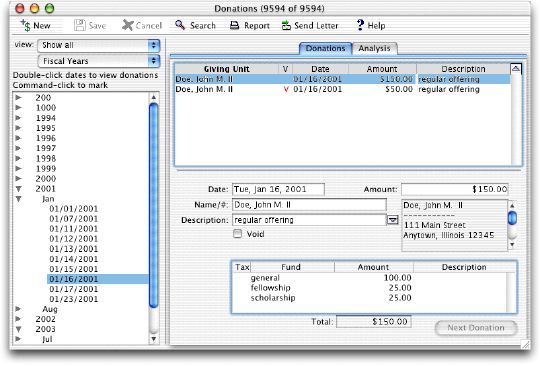Viewport: 540px width, 366px height.
Task: Collapse the Jan month node
Action: click(x=19, y=199)
